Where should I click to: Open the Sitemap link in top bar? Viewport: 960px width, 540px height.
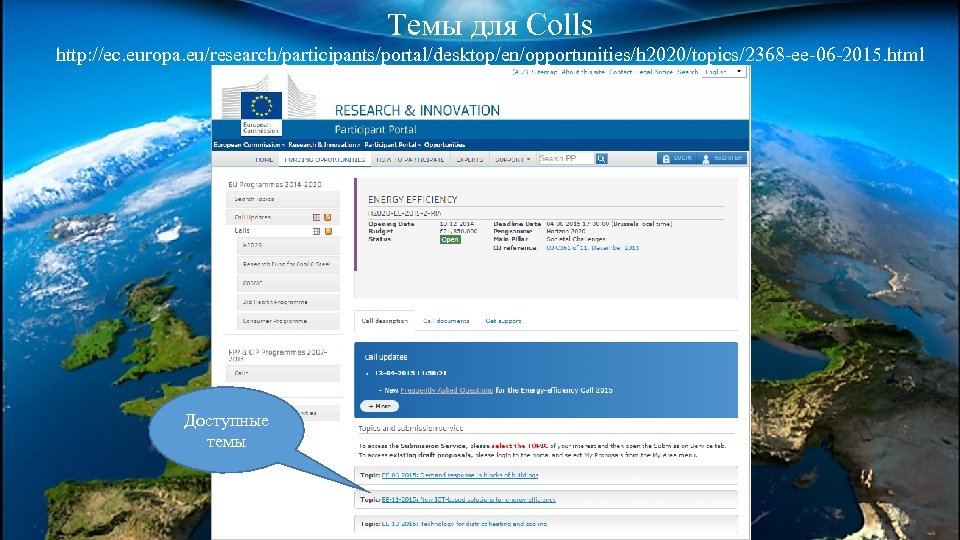(544, 72)
